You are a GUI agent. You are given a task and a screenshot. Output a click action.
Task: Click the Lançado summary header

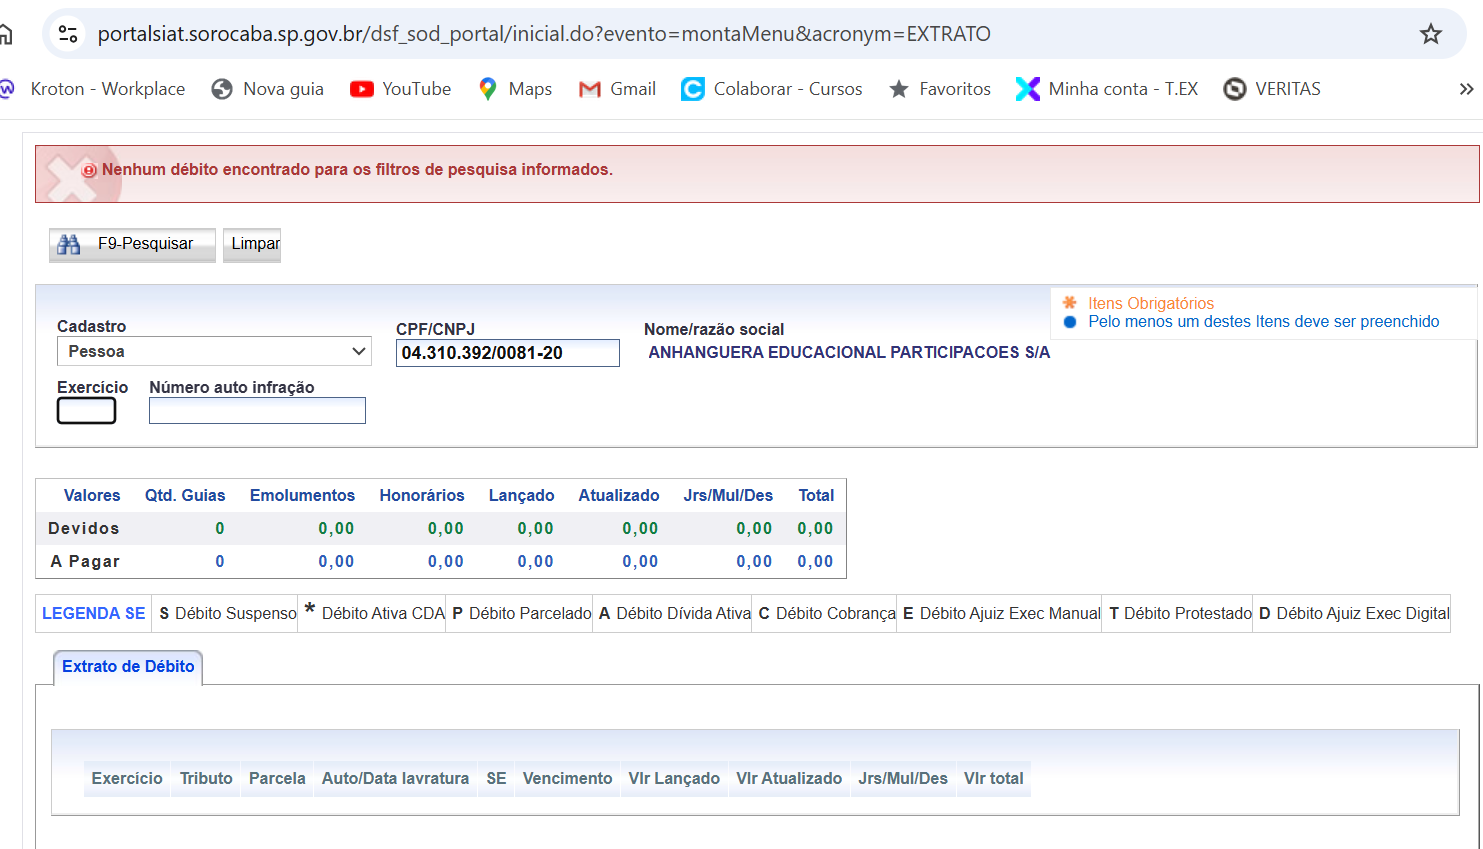[521, 496]
